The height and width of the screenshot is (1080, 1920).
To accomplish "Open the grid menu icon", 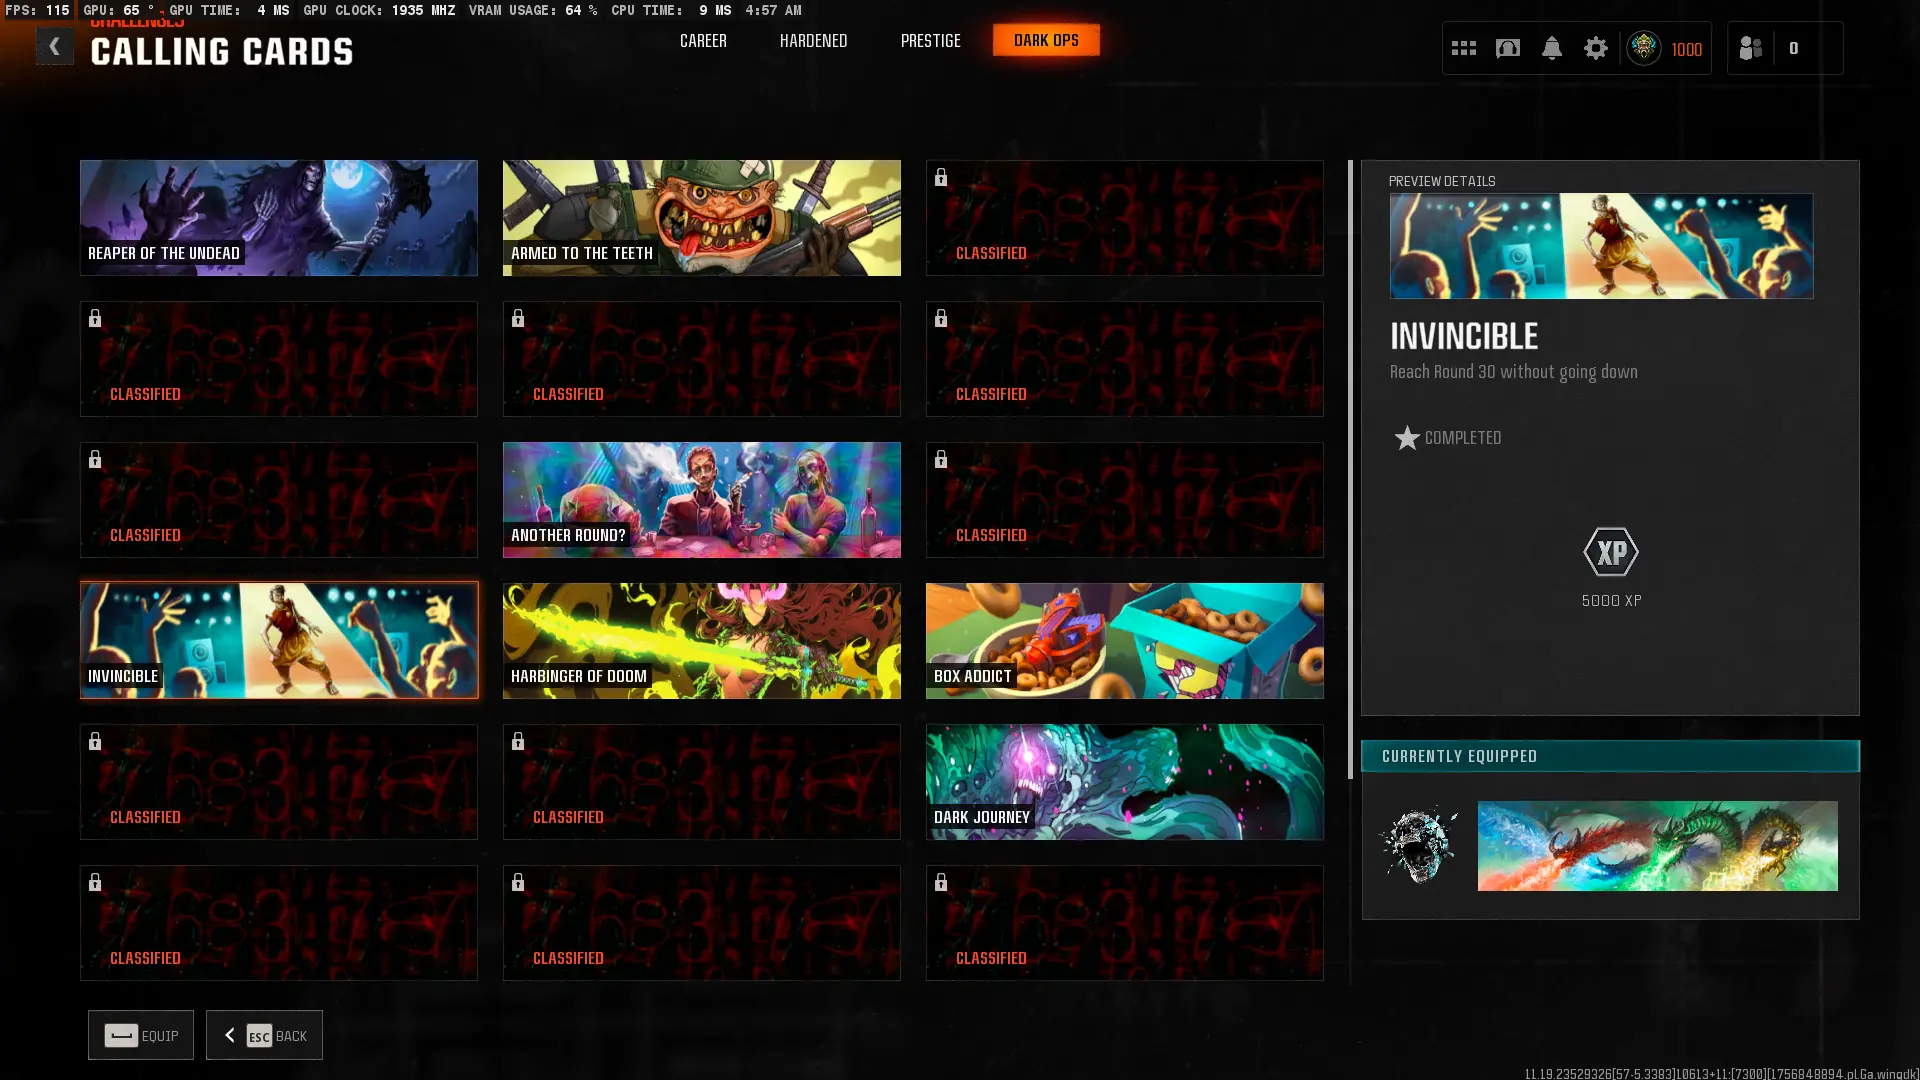I will coord(1464,48).
